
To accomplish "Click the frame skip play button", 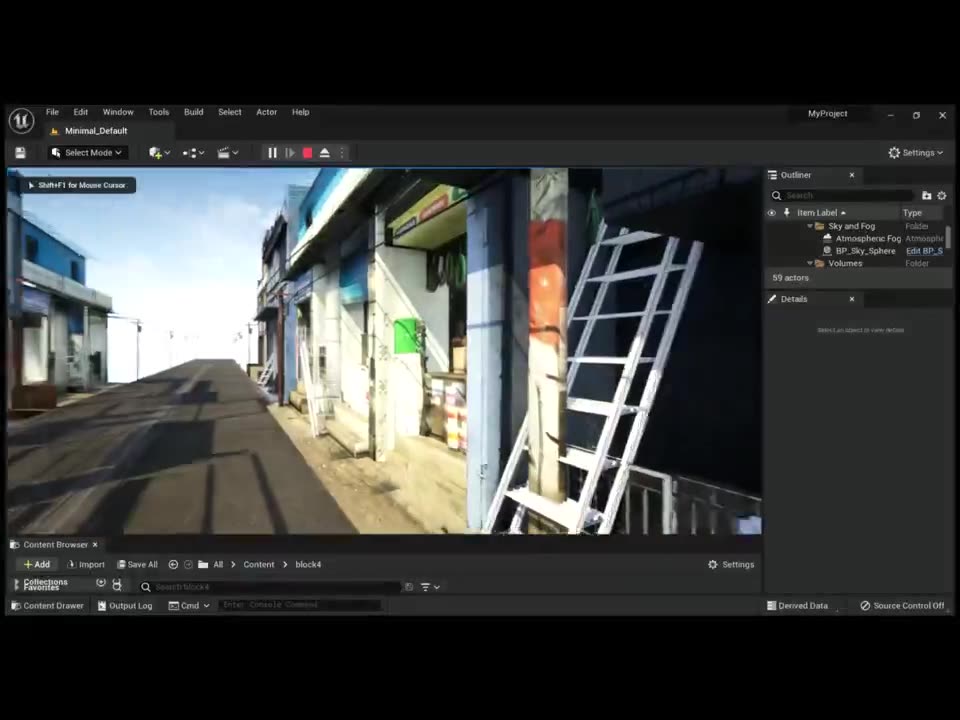I will [290, 153].
